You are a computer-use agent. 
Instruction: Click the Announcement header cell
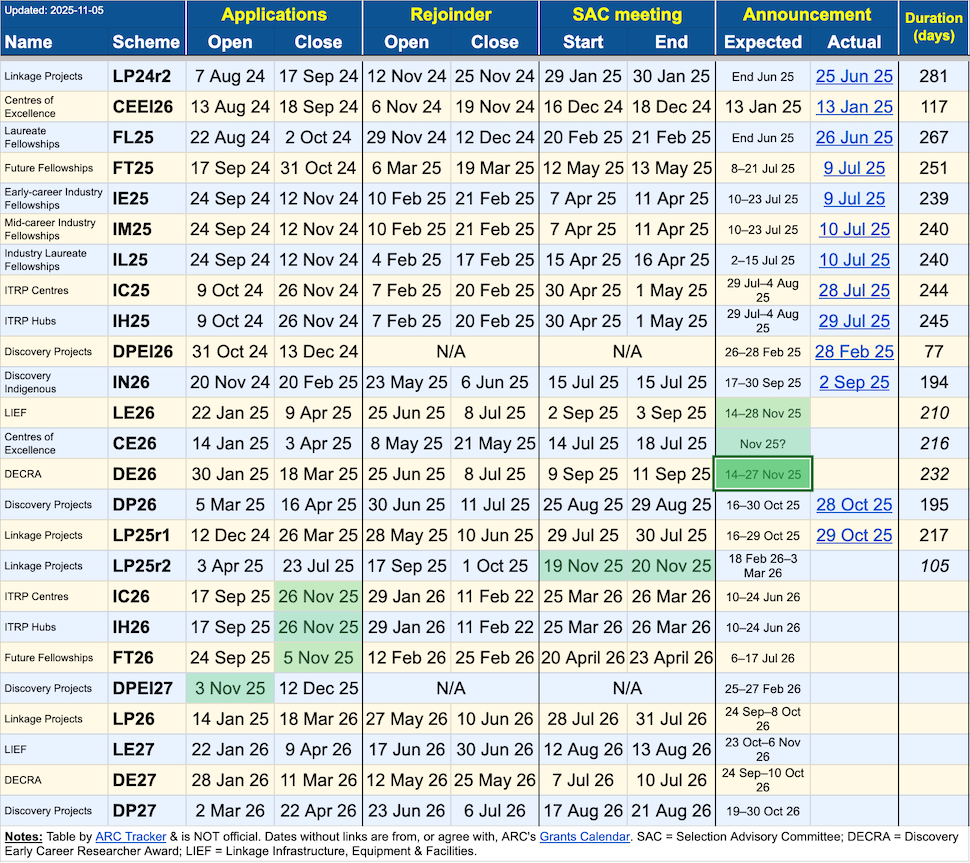pos(807,15)
